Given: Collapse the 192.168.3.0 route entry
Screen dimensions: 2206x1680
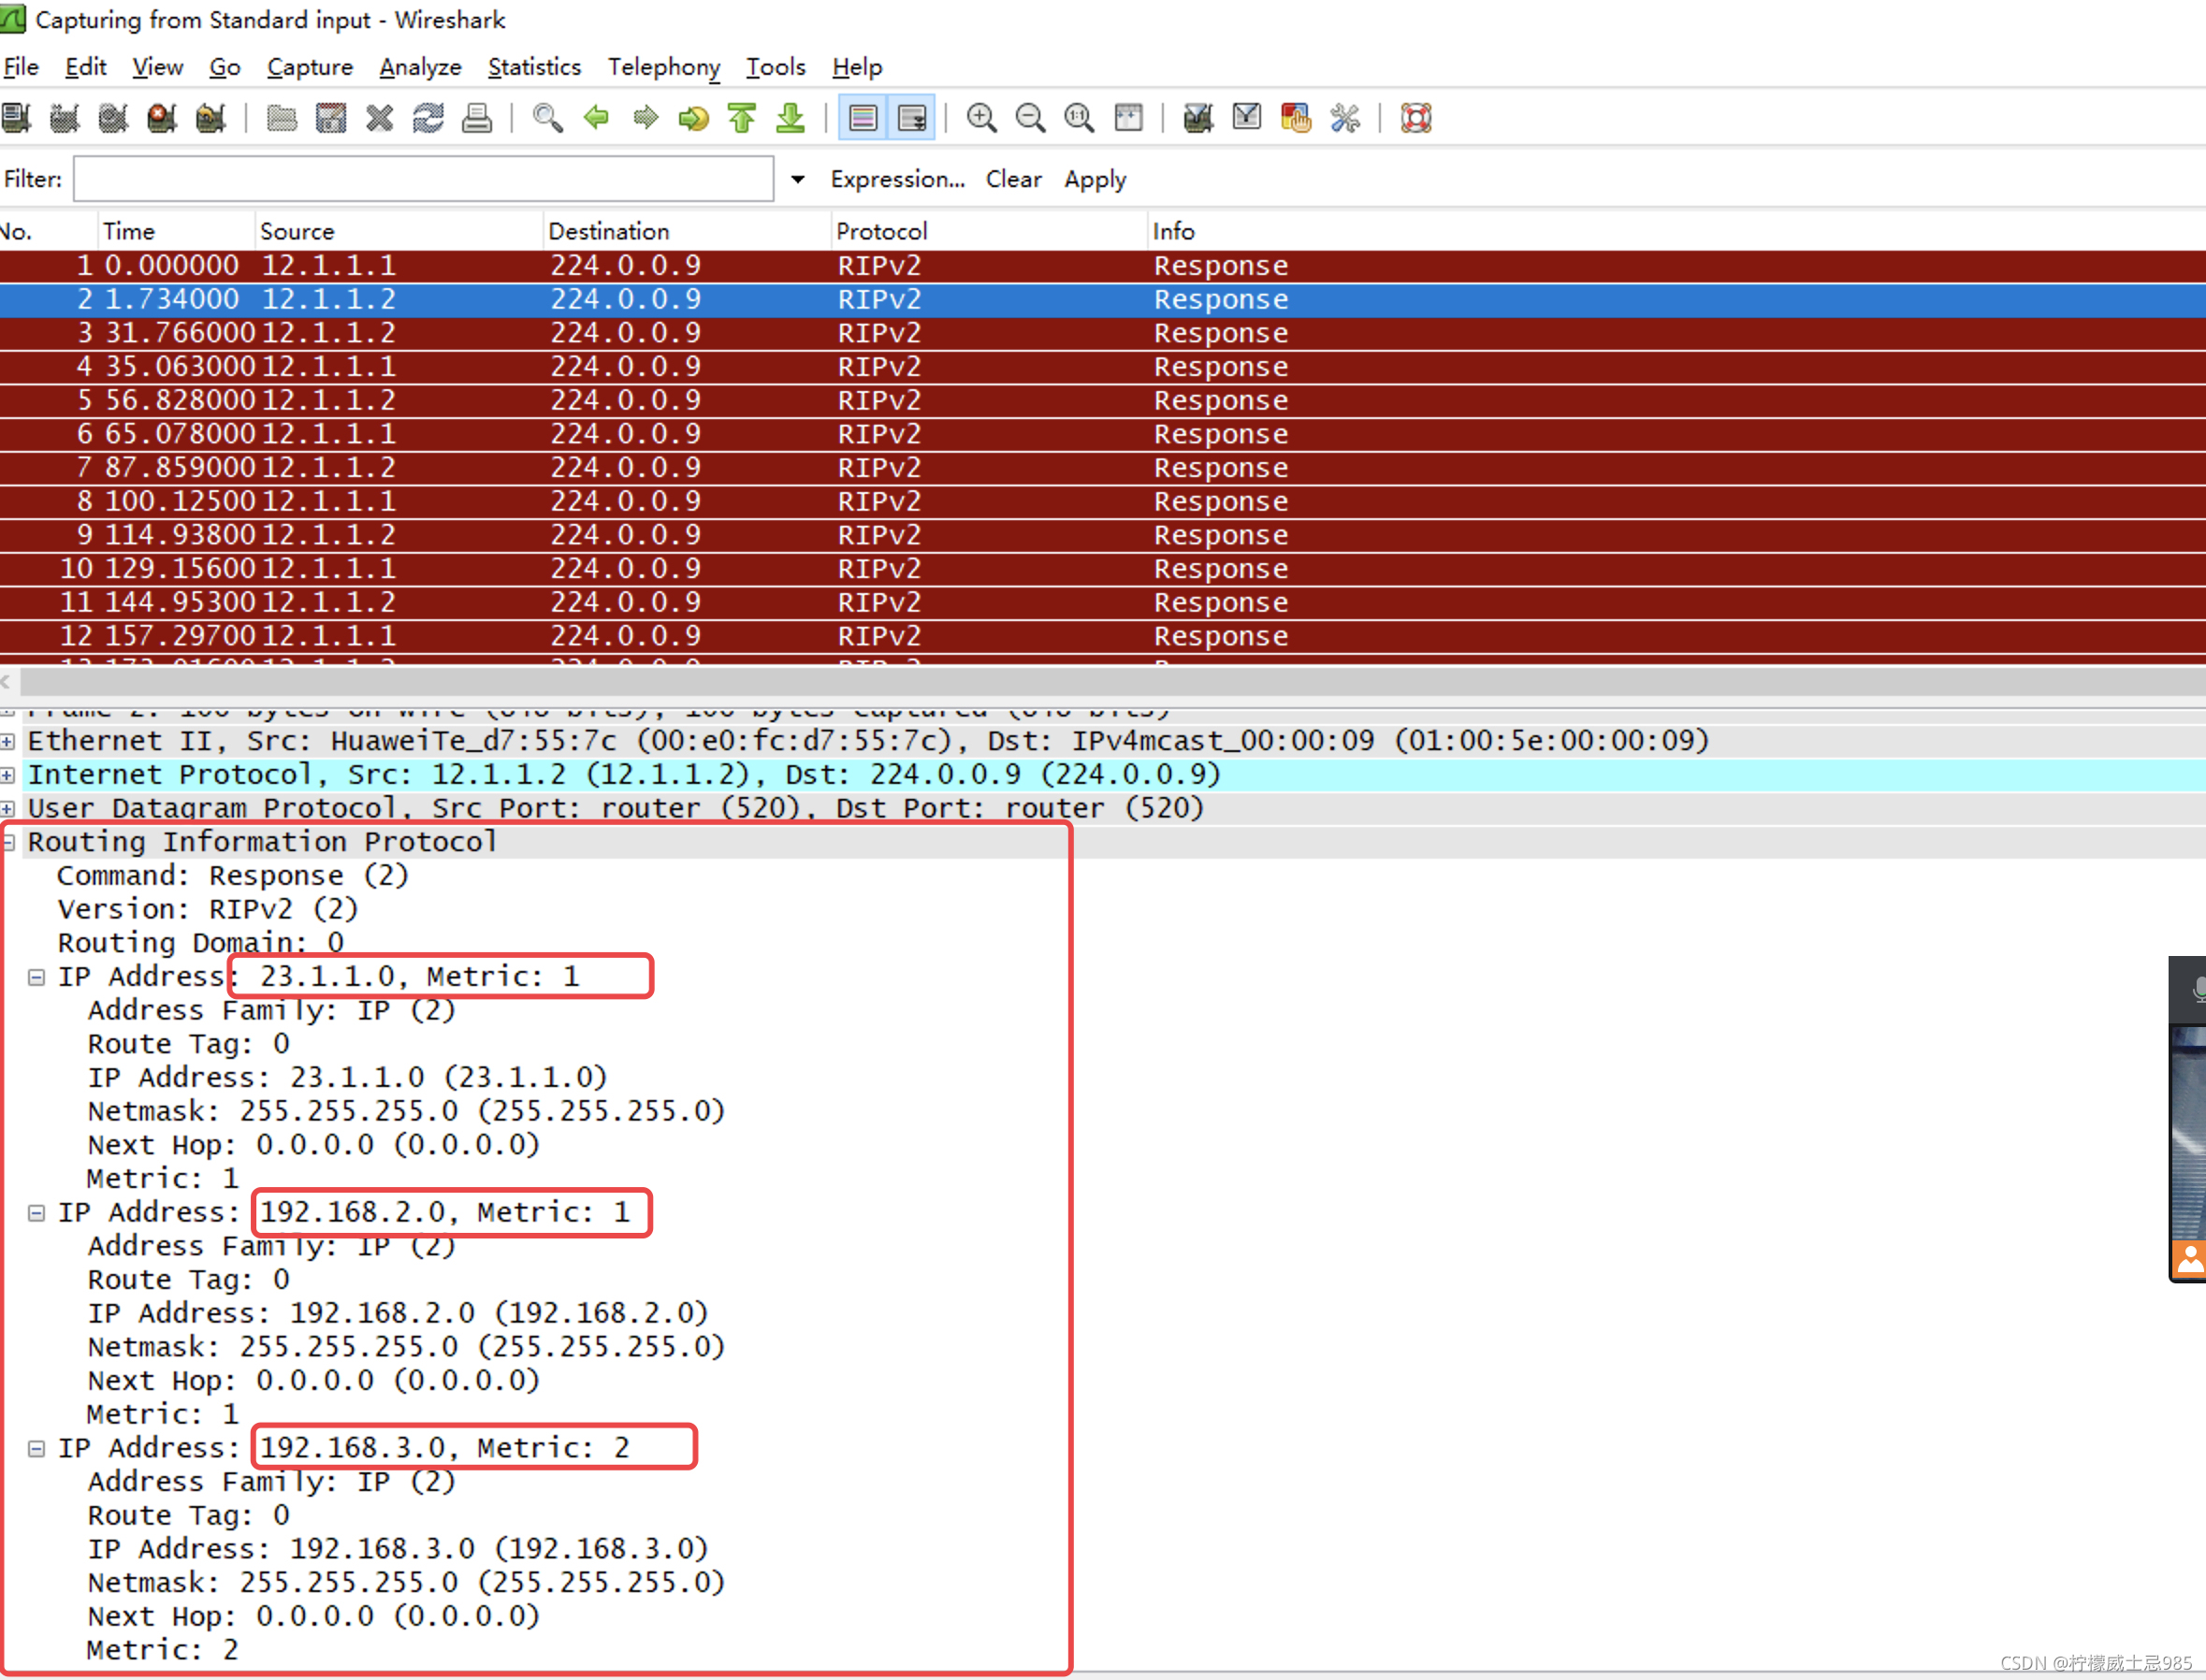Looking at the screenshot, I should [36, 1448].
